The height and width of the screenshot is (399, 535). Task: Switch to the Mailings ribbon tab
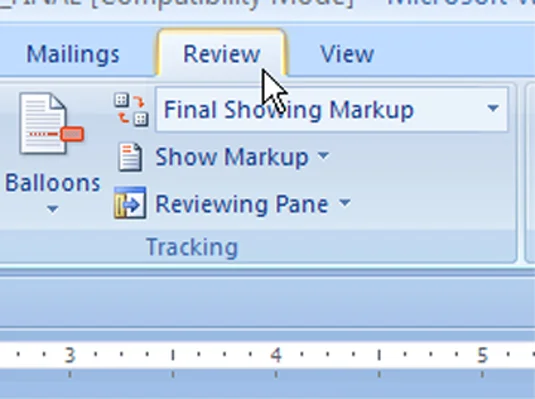[73, 54]
